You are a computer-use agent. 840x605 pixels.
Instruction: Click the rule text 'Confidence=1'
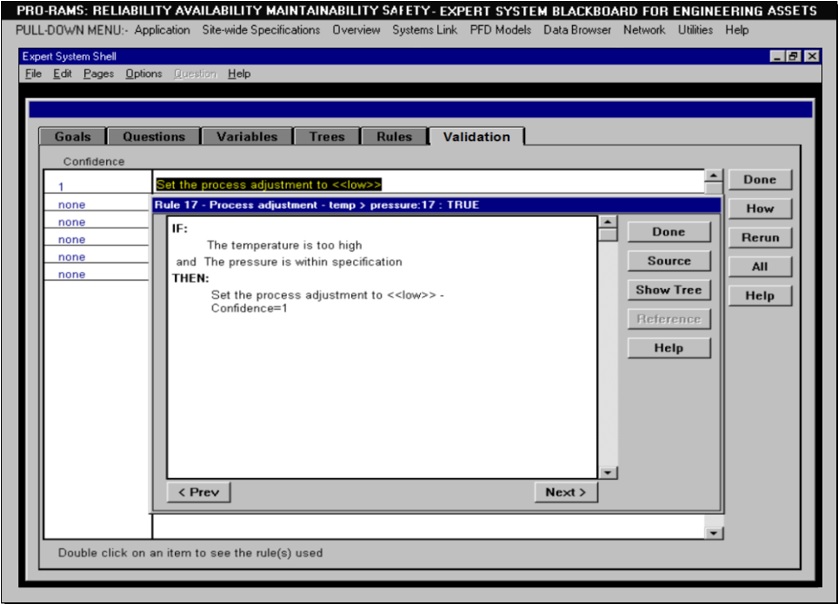(x=249, y=308)
